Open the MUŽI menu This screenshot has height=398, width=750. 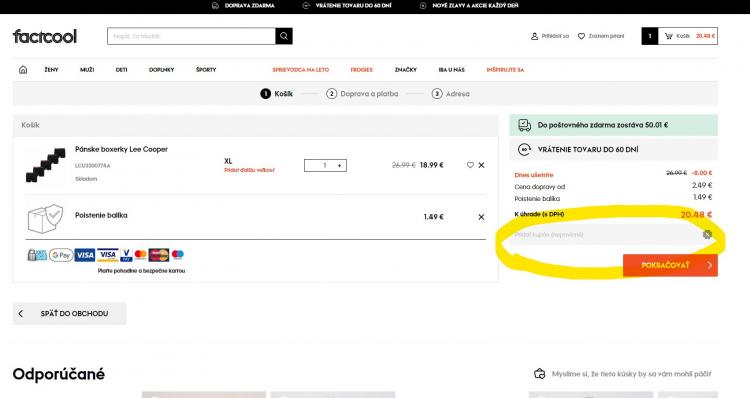87,70
